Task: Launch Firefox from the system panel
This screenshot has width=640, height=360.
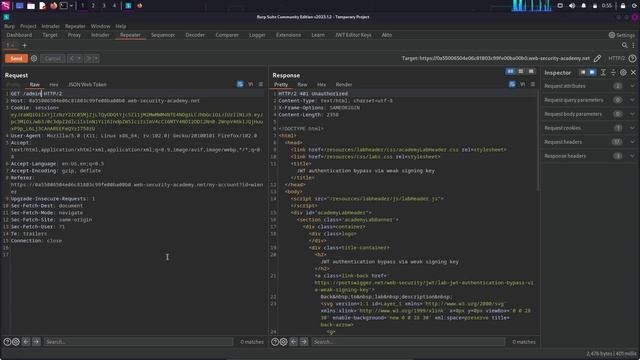Action: pos(53,6)
